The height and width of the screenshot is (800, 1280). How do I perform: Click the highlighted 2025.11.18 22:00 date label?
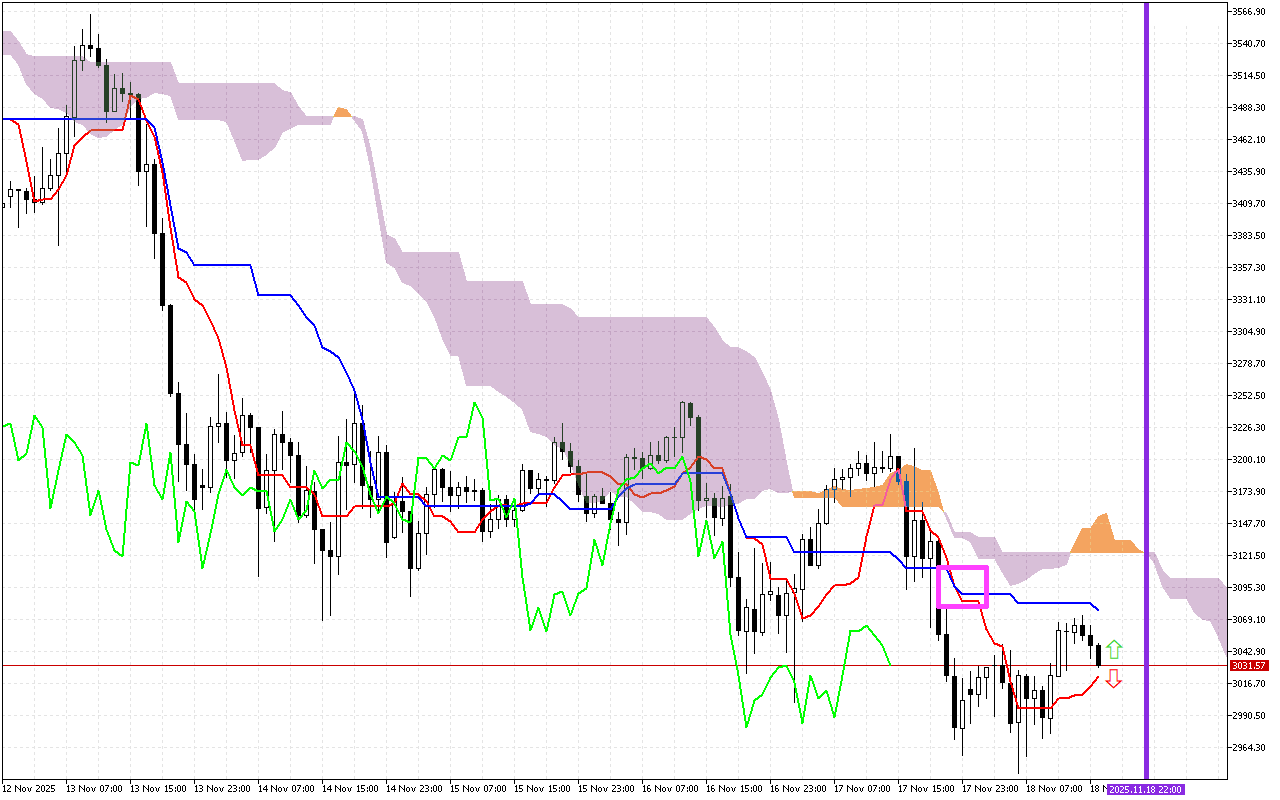tap(1147, 789)
